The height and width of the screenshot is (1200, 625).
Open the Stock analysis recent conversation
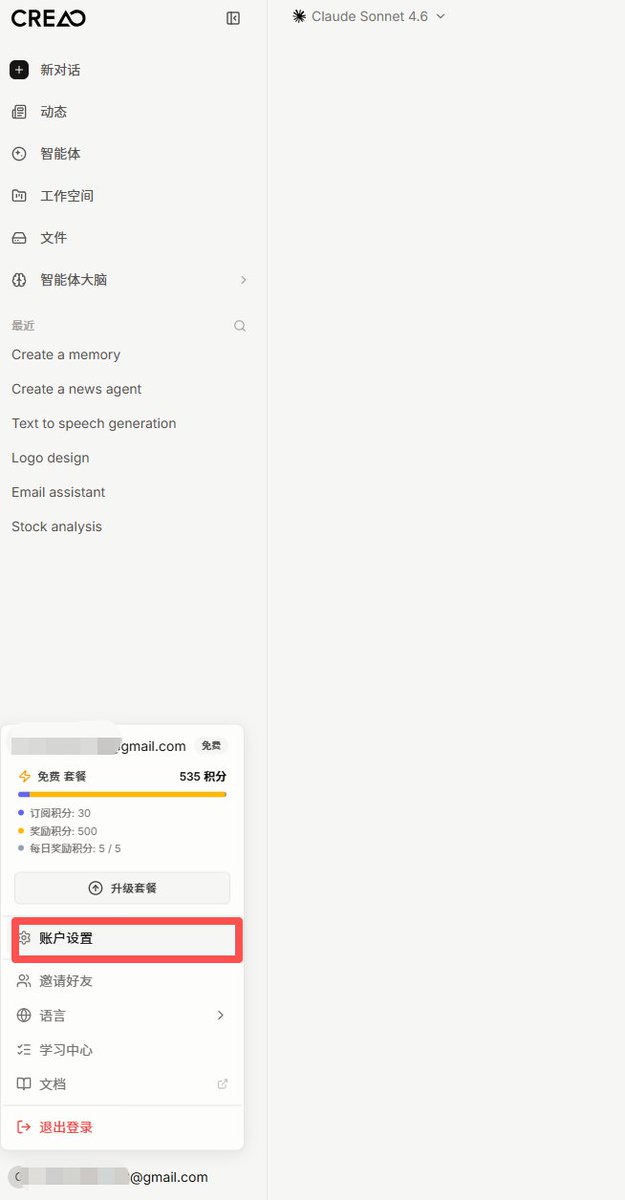point(57,527)
